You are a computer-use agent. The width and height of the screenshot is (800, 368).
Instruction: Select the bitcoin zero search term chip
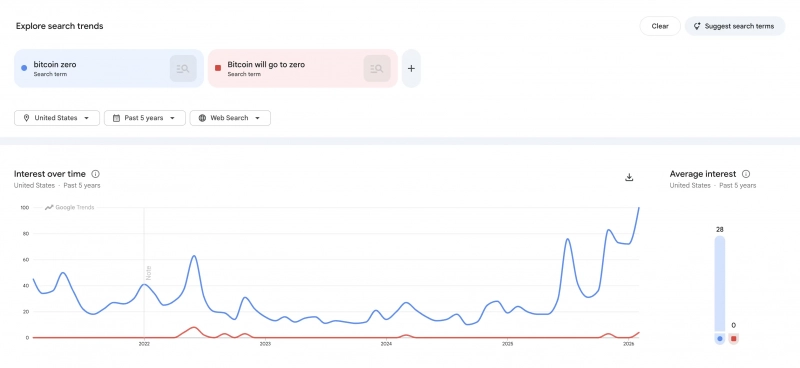(109, 68)
